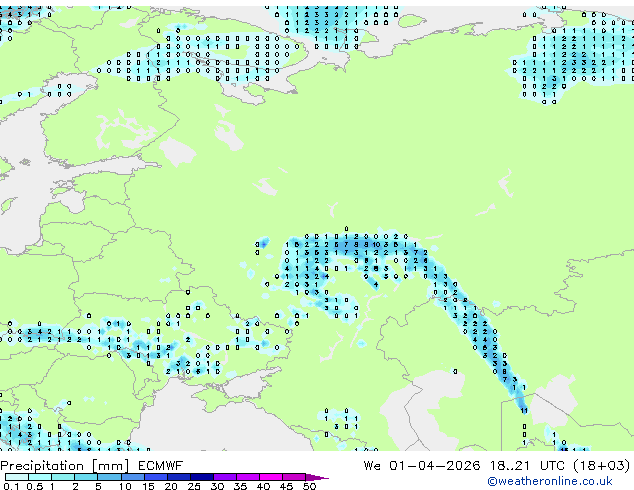This screenshot has width=634, height=490.
Task: Click the legend value '45'
Action: [286, 486]
